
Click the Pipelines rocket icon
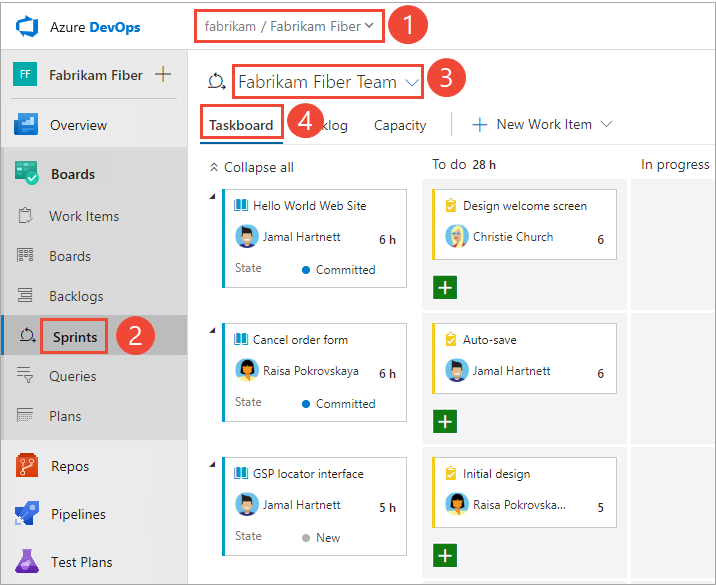tap(27, 513)
